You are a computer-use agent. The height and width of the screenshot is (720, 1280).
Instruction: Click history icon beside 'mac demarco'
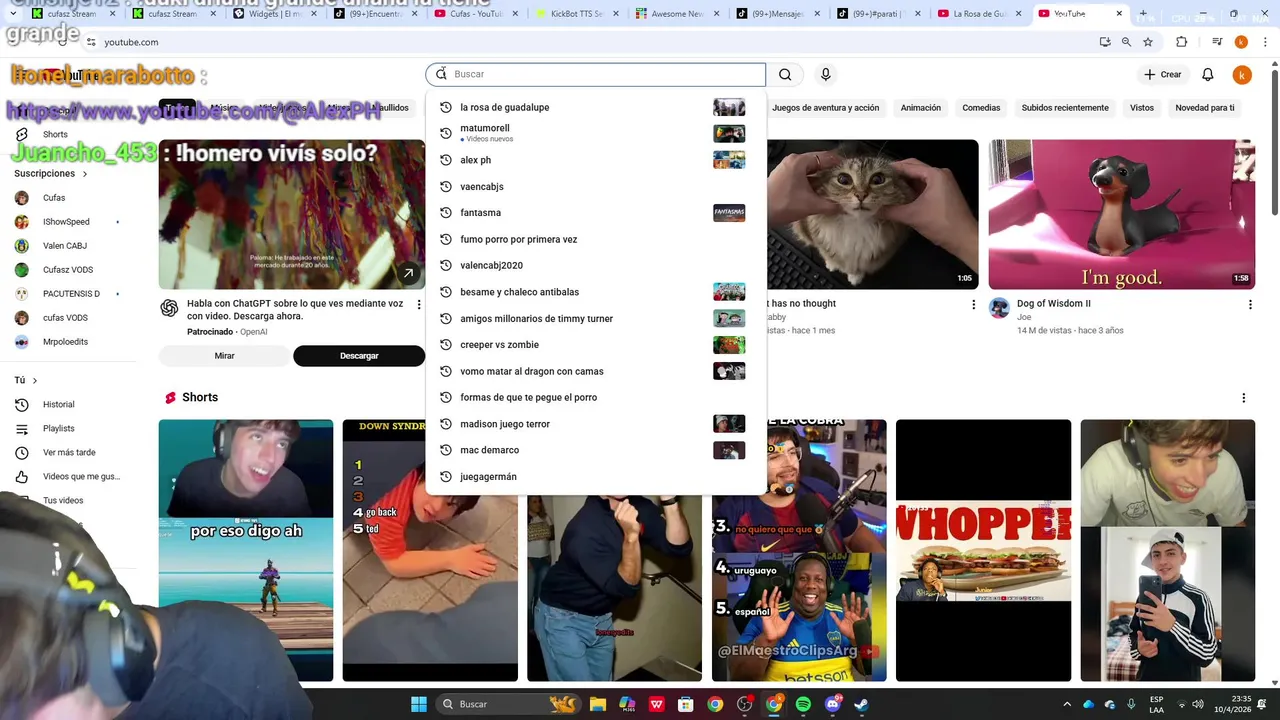tap(446, 450)
